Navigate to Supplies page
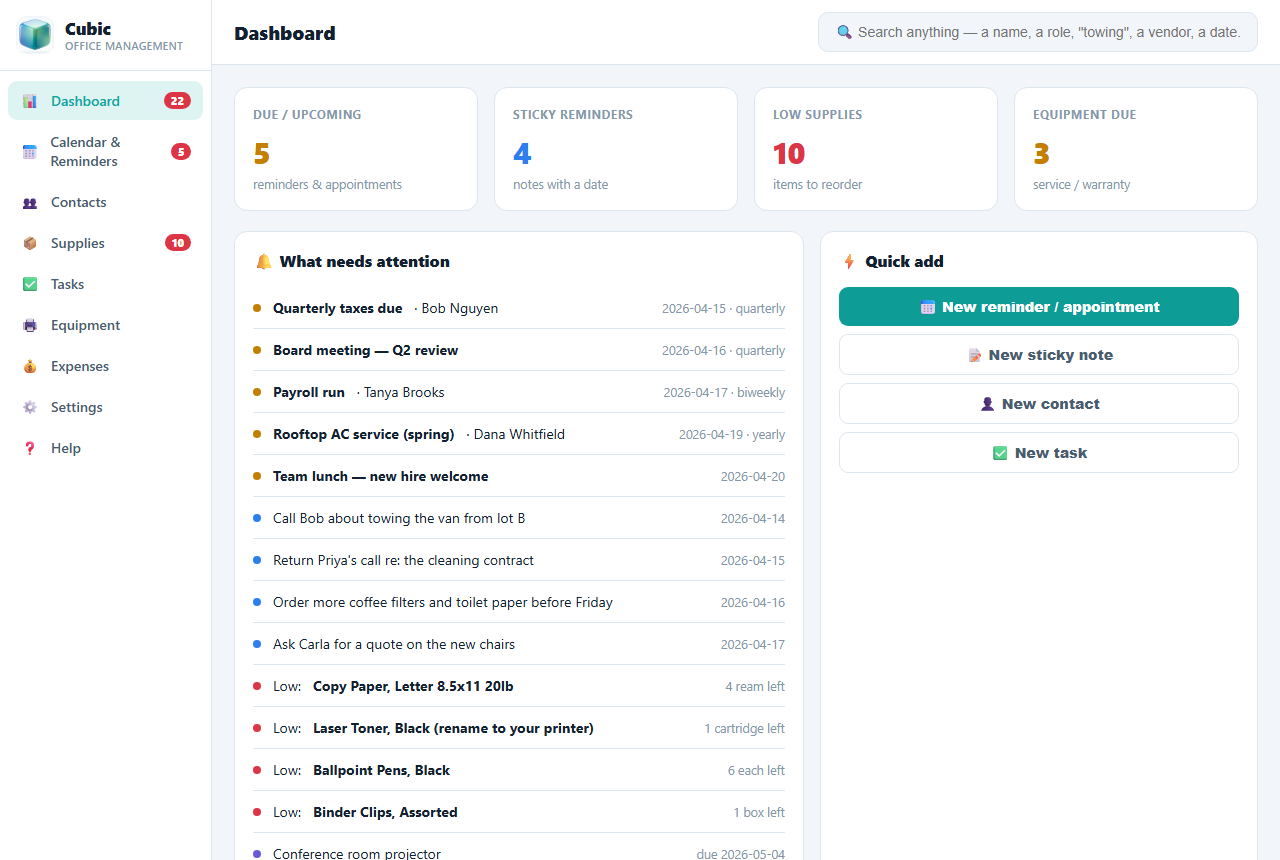Image resolution: width=1280 pixels, height=860 pixels. tap(105, 243)
